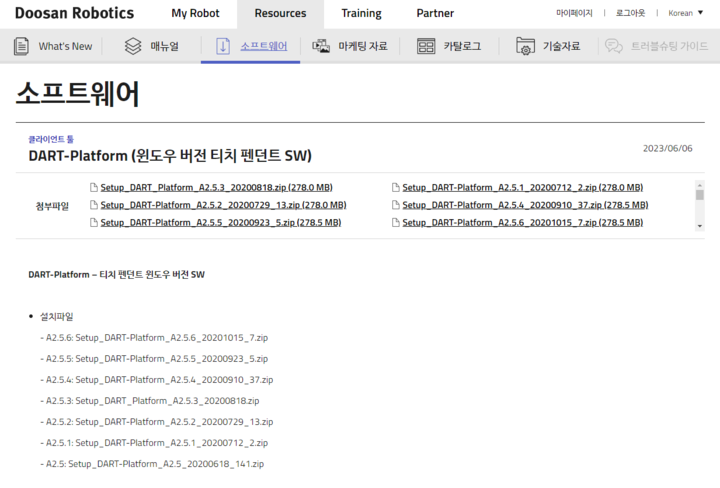The height and width of the screenshot is (488, 720).
Task: Click the line A2.5.1: Setup_DART-Platform_A2.5.1_20200712_2.zip
Action: coord(154,443)
